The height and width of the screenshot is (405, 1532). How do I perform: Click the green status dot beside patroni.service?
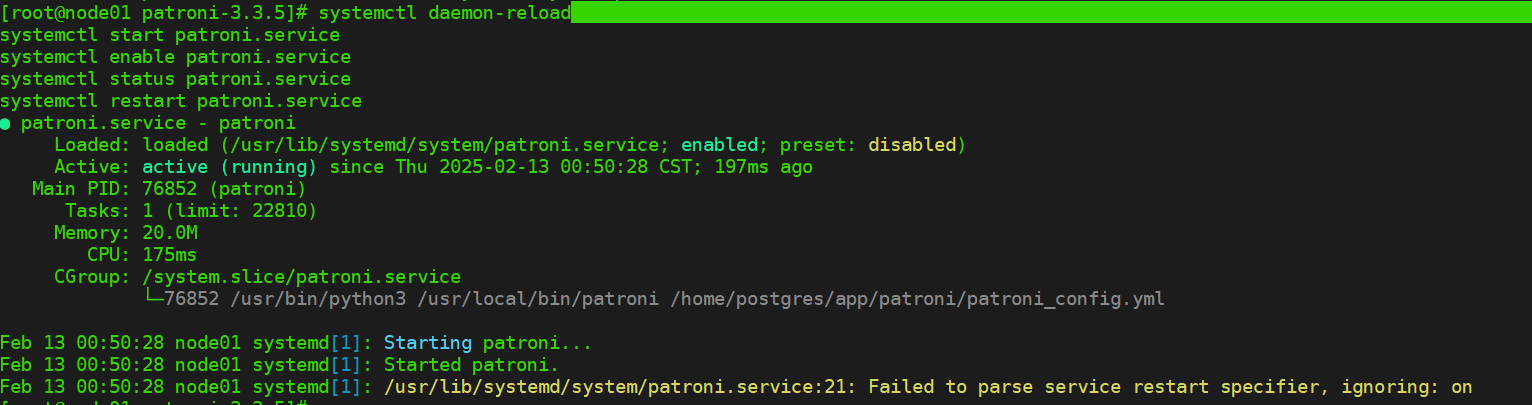coord(6,124)
